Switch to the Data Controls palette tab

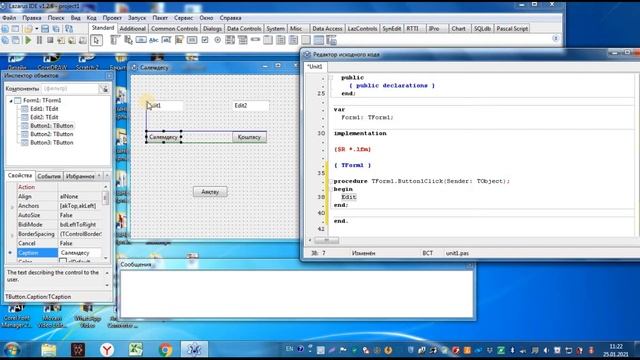pyautogui.click(x=244, y=29)
